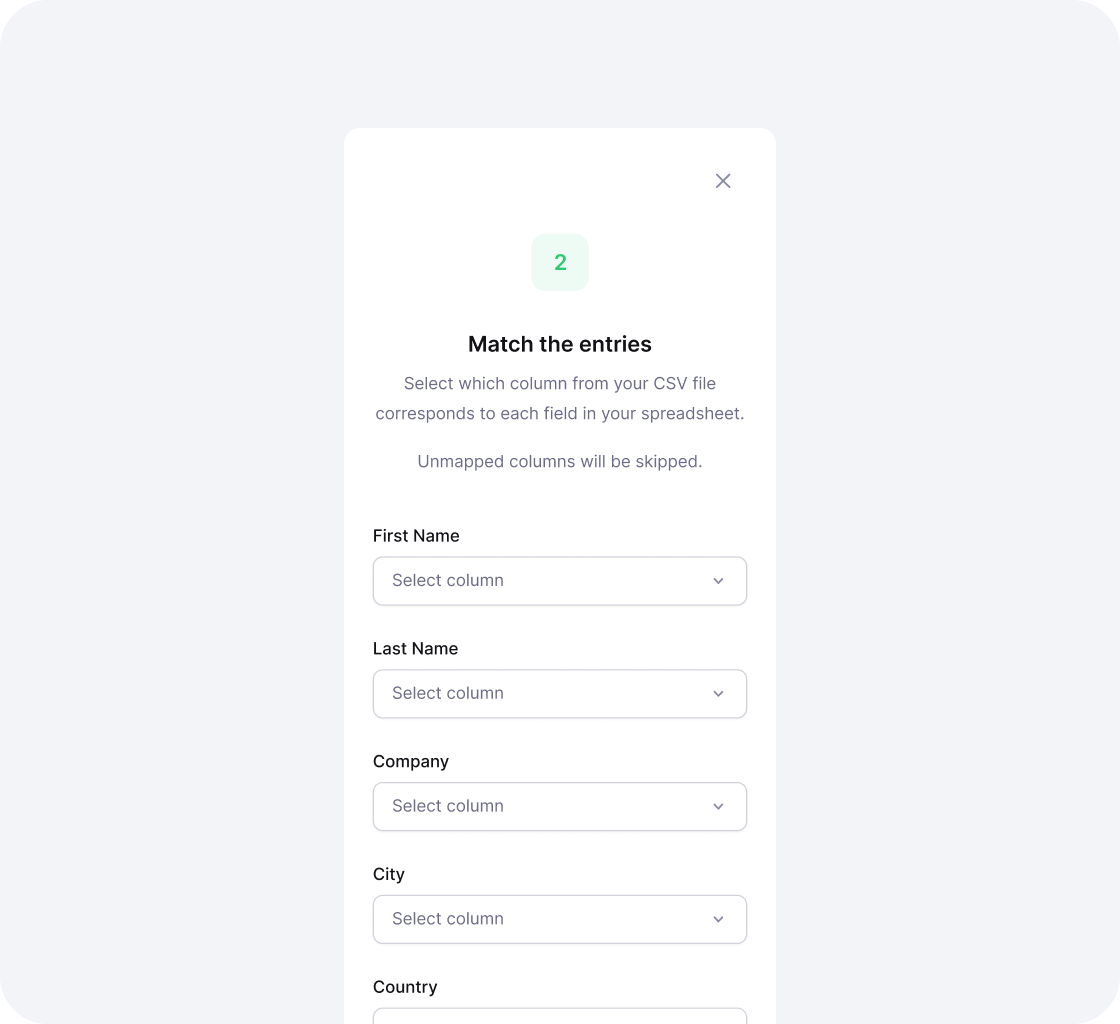Screen dimensions: 1120x1024
Task: Click the chevron icon in the City dropdown
Action: coord(717,919)
